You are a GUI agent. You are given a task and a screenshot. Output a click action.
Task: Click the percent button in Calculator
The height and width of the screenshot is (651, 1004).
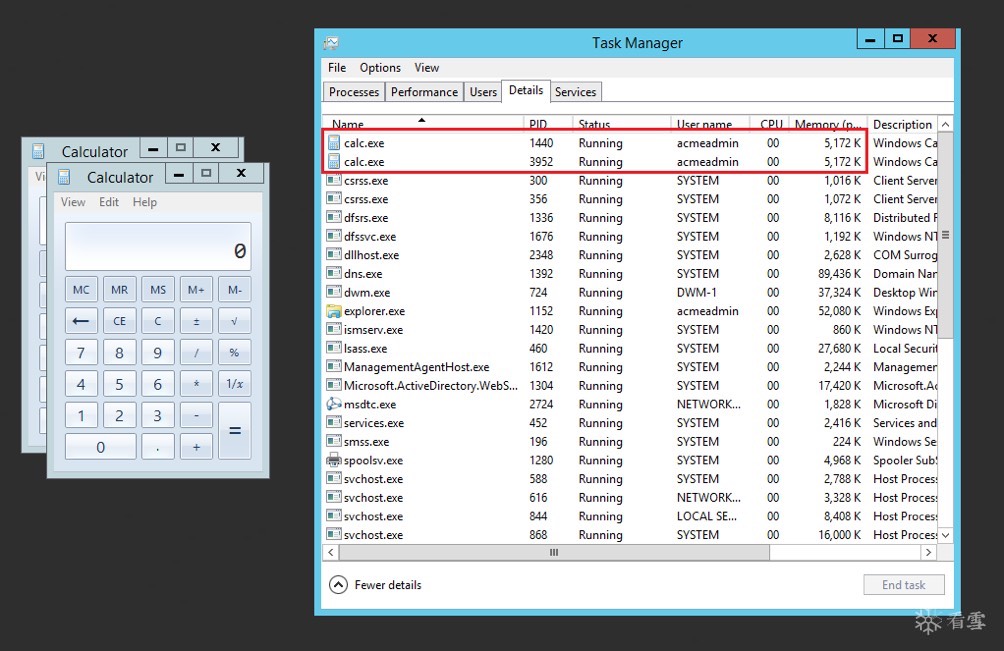coord(234,352)
